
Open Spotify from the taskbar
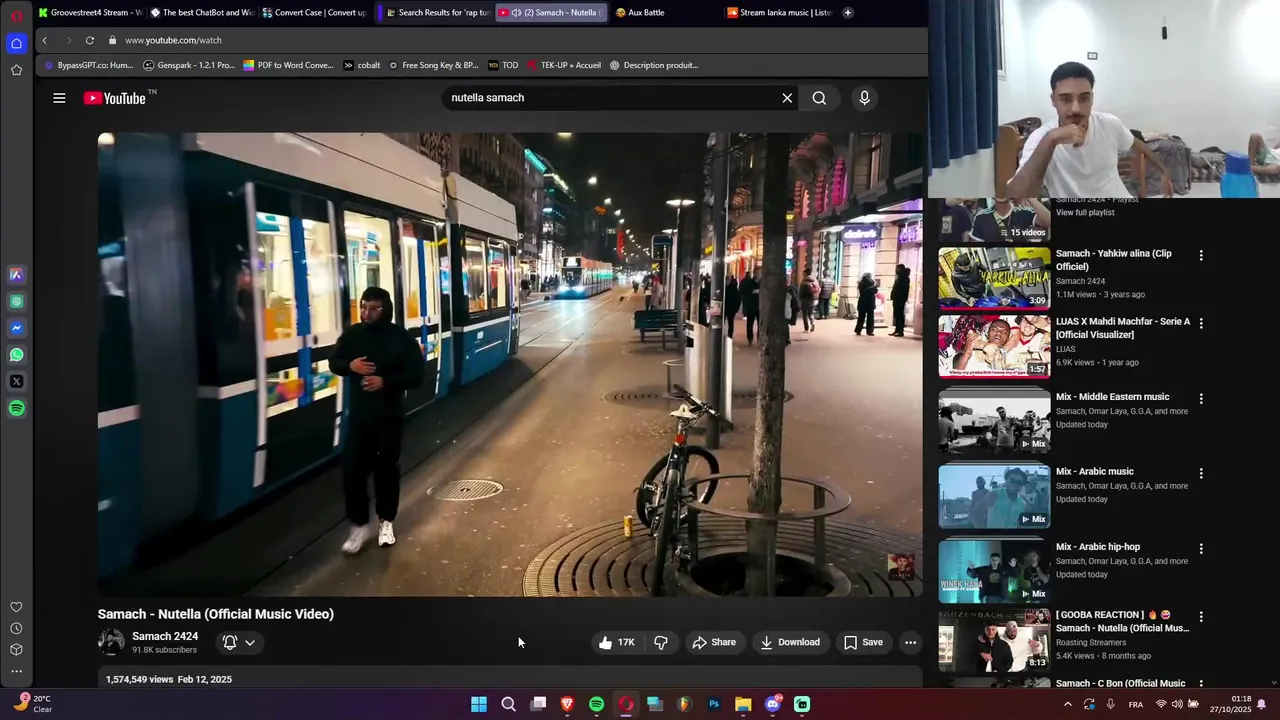pyautogui.click(x=596, y=704)
